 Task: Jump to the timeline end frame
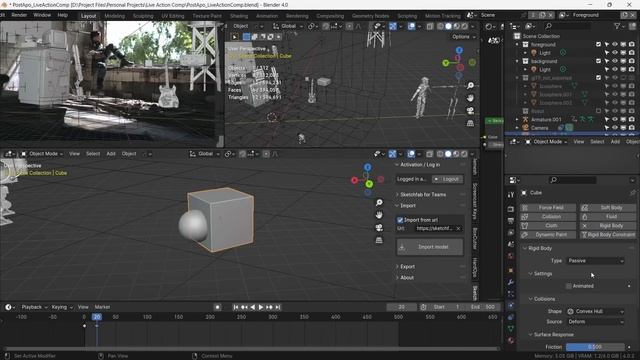click(x=278, y=307)
